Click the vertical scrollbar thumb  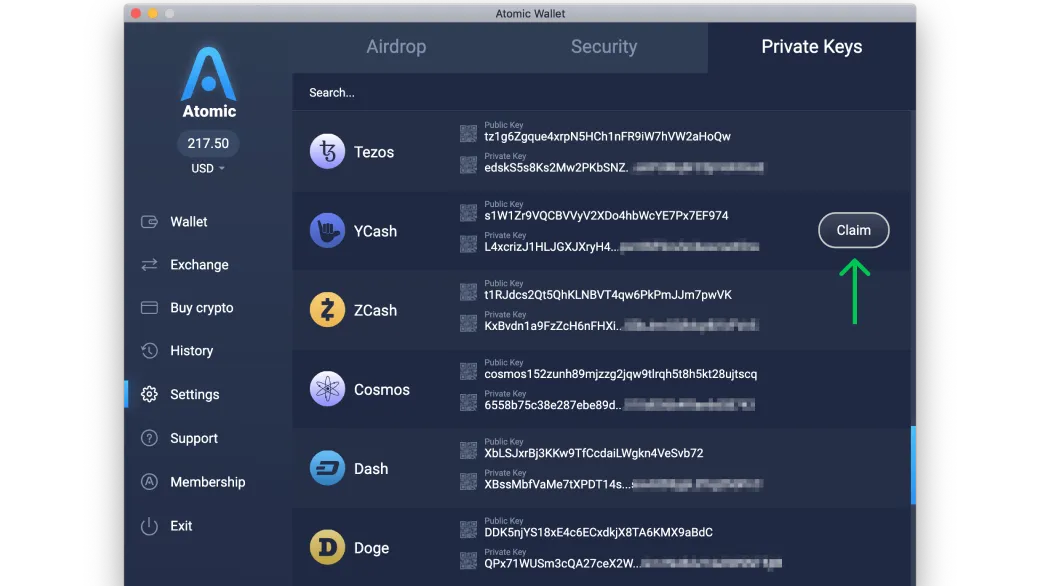(913, 465)
